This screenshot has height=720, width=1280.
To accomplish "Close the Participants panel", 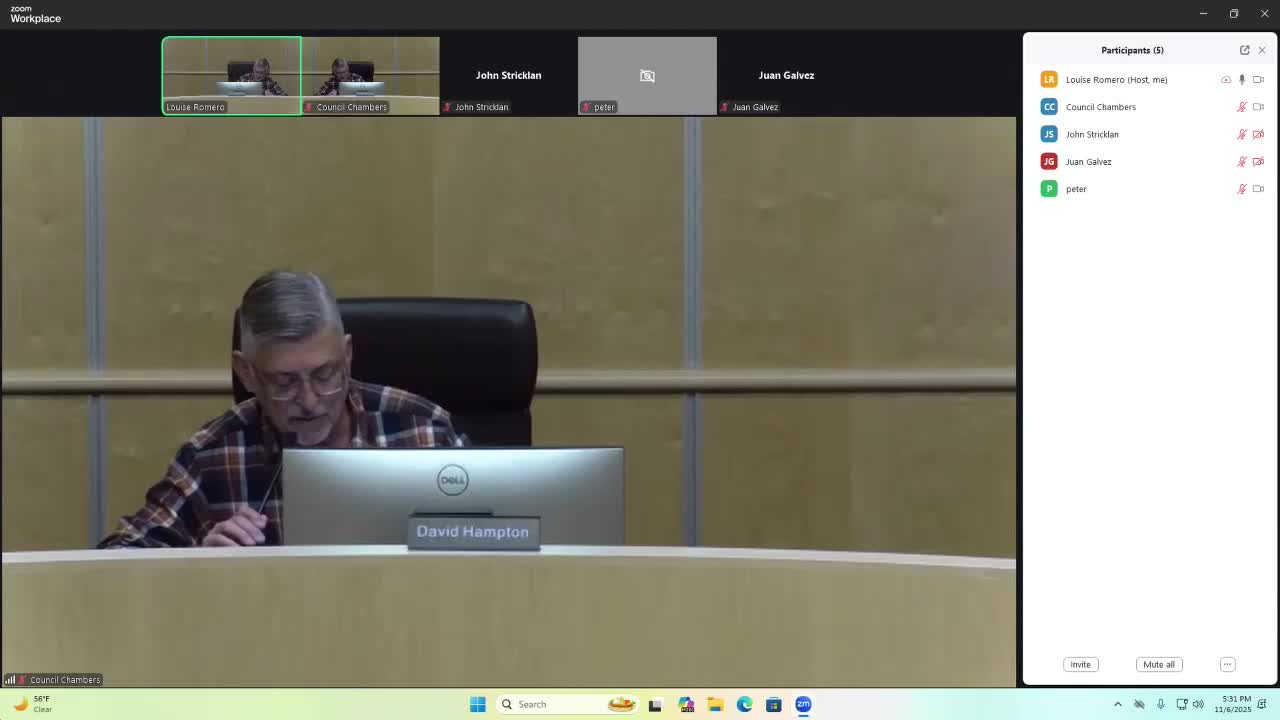I will (x=1262, y=50).
